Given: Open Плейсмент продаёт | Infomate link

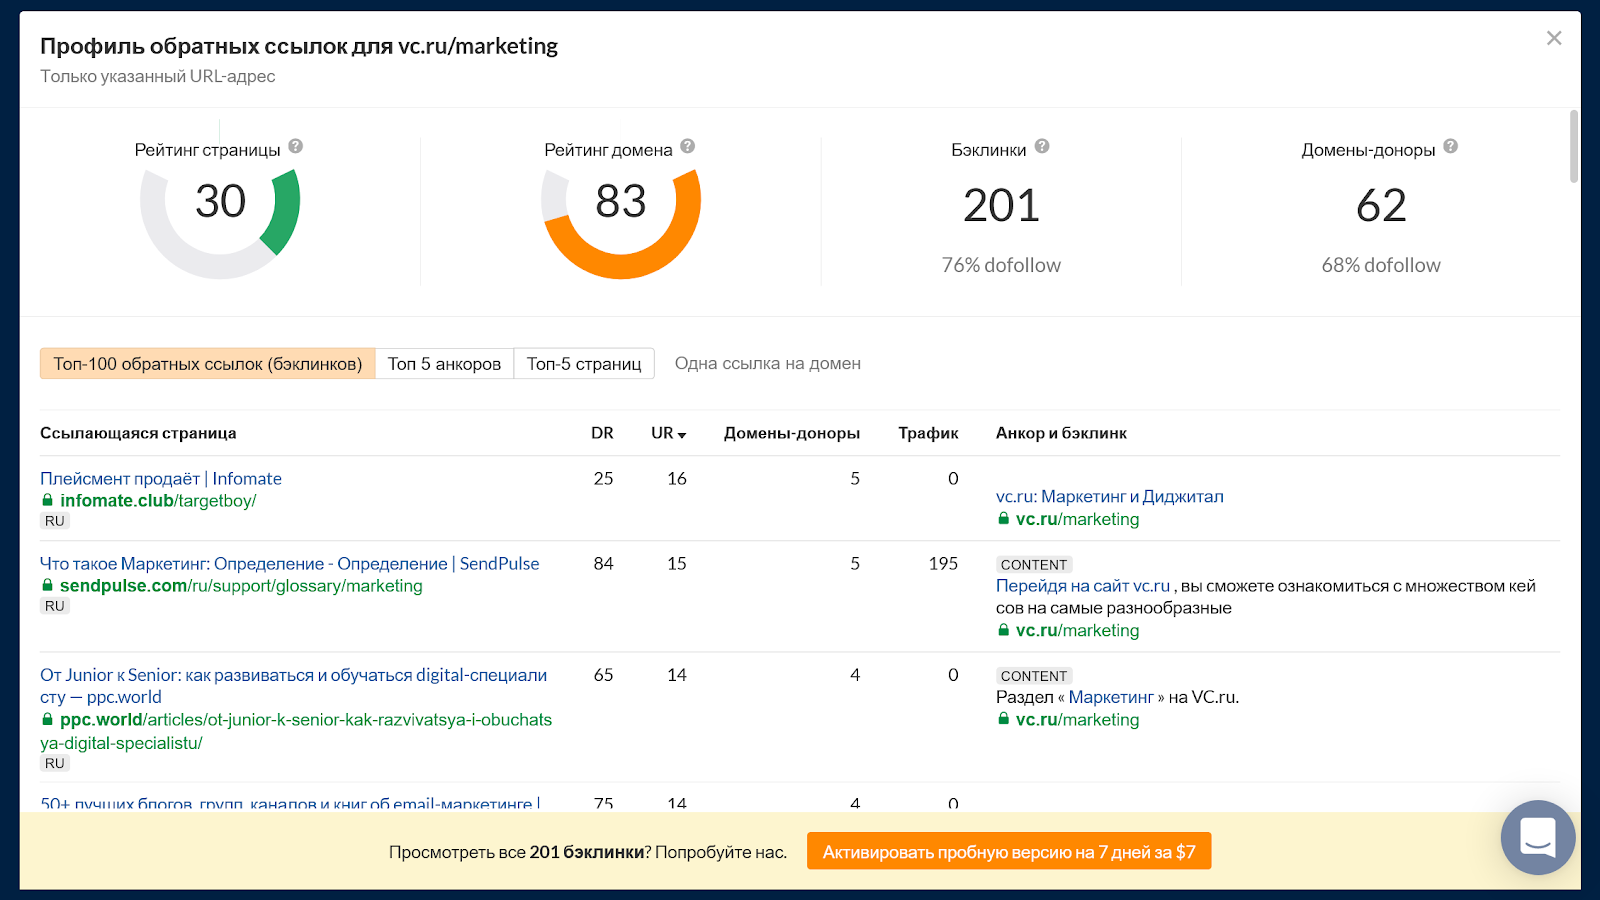Looking at the screenshot, I should pyautogui.click(x=161, y=479).
